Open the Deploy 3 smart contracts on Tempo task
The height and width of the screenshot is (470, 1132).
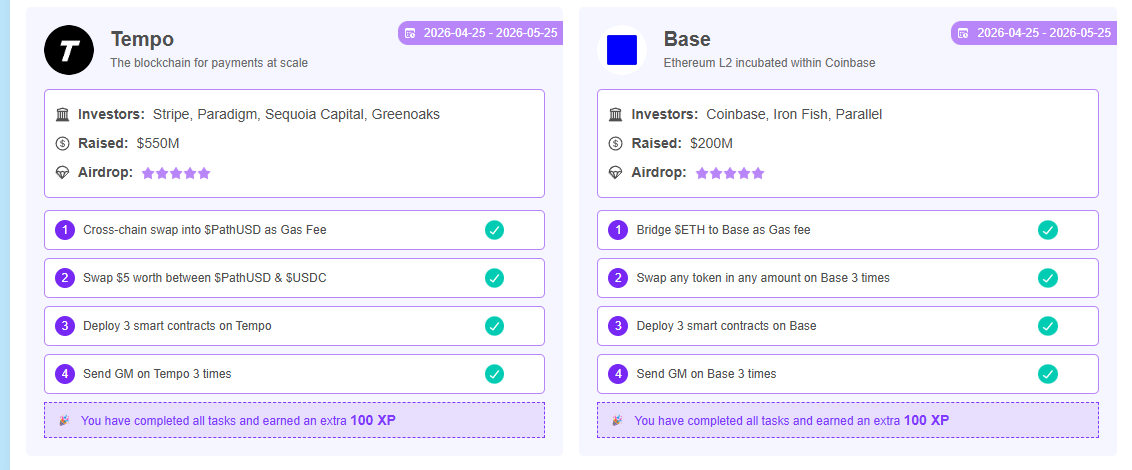pyautogui.click(x=295, y=326)
